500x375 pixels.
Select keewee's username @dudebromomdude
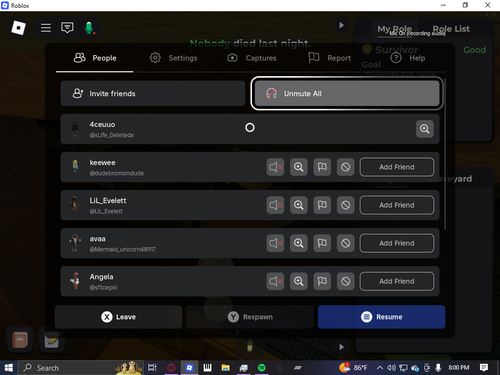click(x=117, y=173)
